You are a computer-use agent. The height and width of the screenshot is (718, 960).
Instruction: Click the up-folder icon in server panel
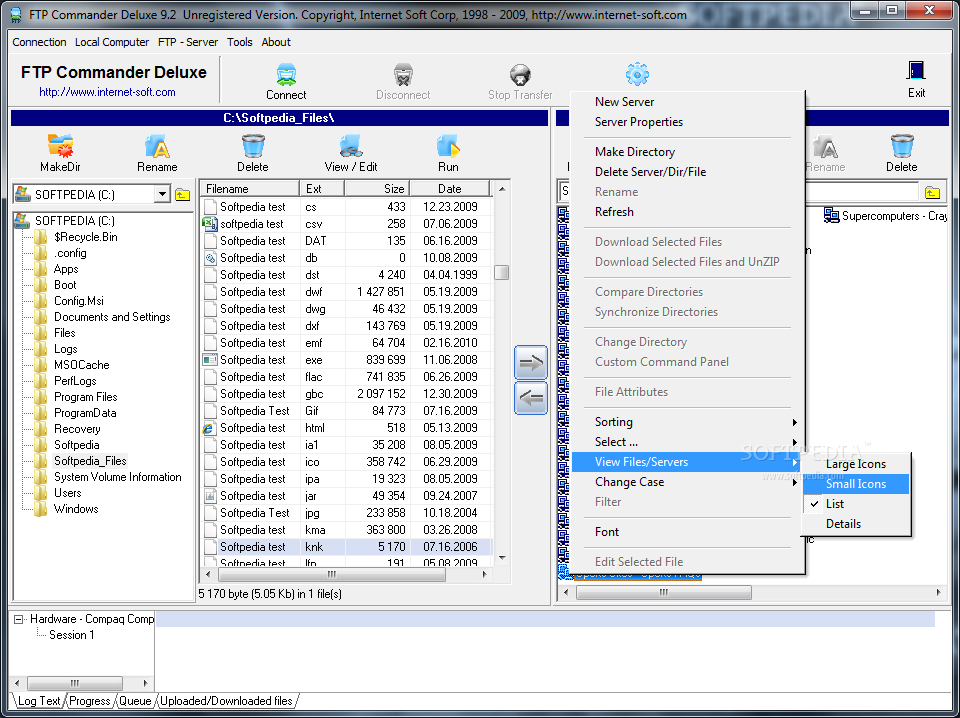tap(932, 193)
